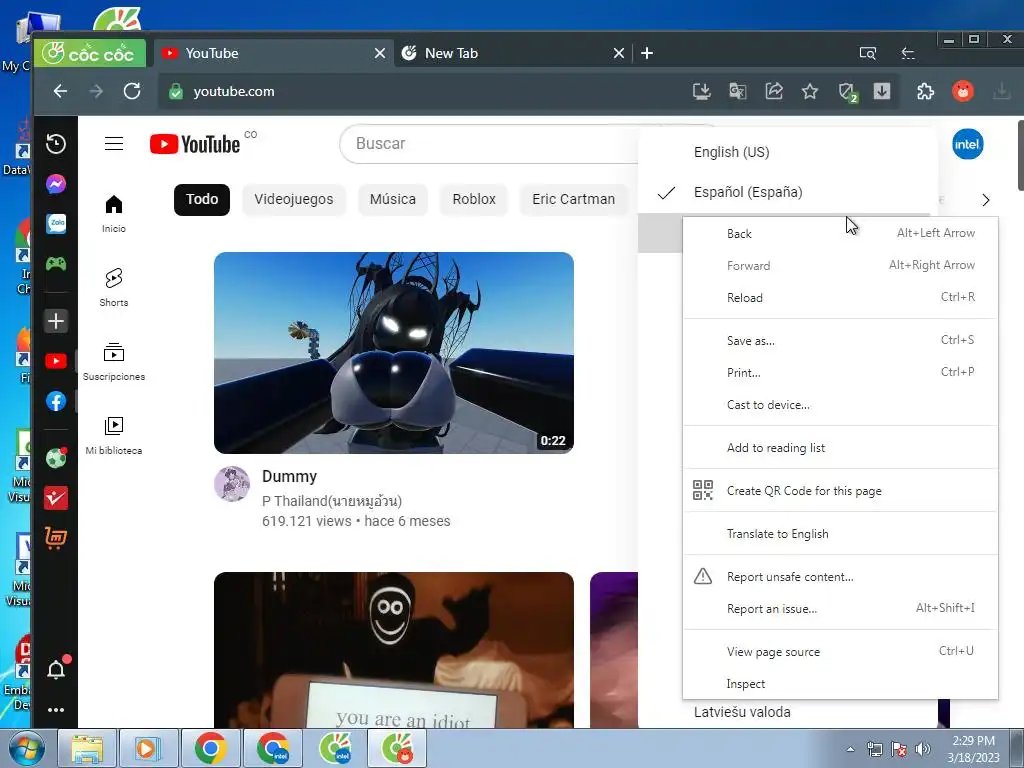This screenshot has height=768, width=1024.
Task: Select the Roblox filter chip
Action: coord(474,200)
